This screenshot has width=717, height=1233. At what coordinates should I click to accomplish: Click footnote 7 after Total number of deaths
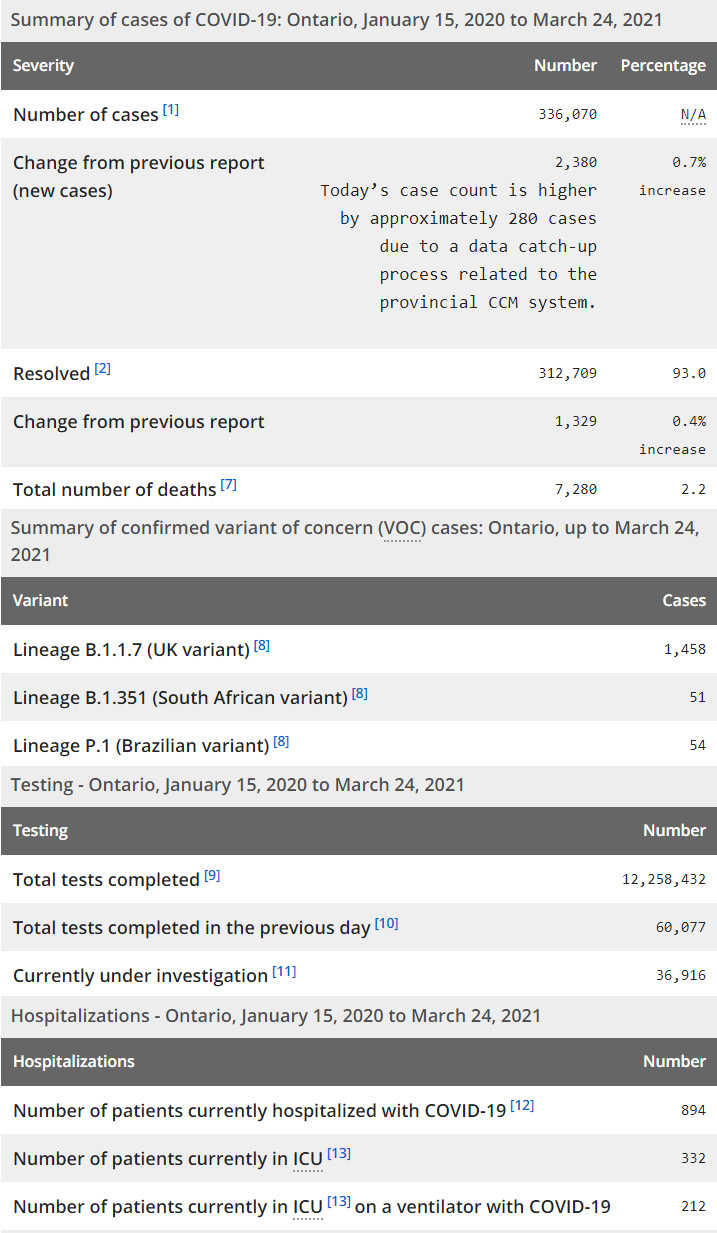click(228, 485)
